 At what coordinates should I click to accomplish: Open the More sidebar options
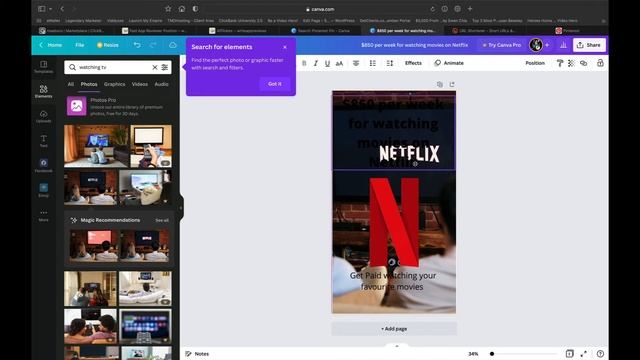coord(44,215)
